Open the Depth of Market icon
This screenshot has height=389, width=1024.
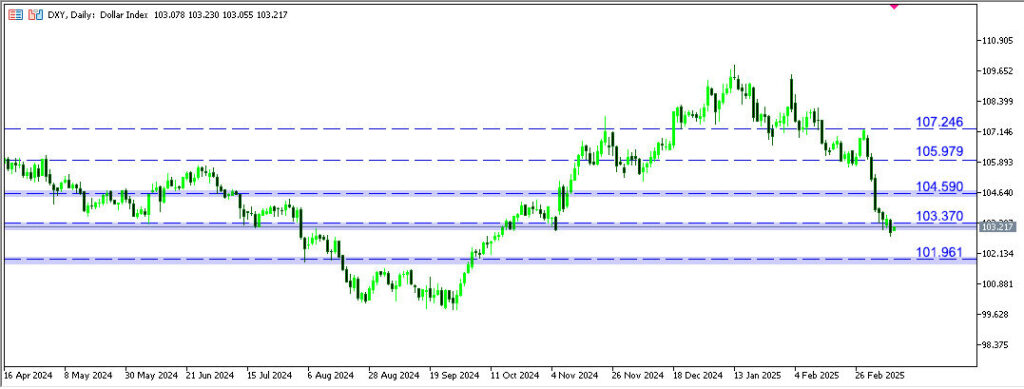(36, 14)
